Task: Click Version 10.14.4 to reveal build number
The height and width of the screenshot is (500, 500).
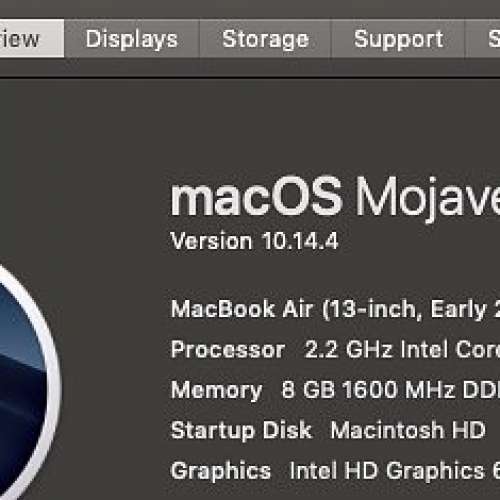Action: (254, 241)
